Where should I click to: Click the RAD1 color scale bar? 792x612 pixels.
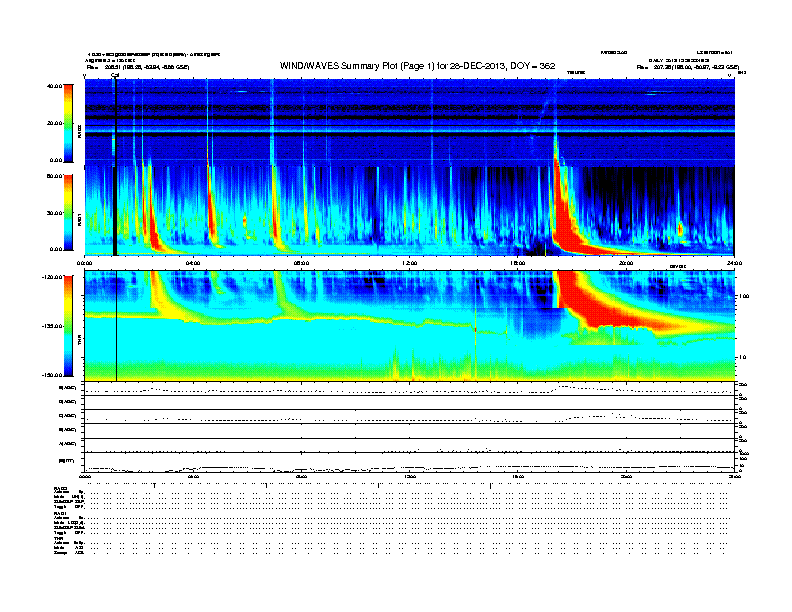click(68, 213)
